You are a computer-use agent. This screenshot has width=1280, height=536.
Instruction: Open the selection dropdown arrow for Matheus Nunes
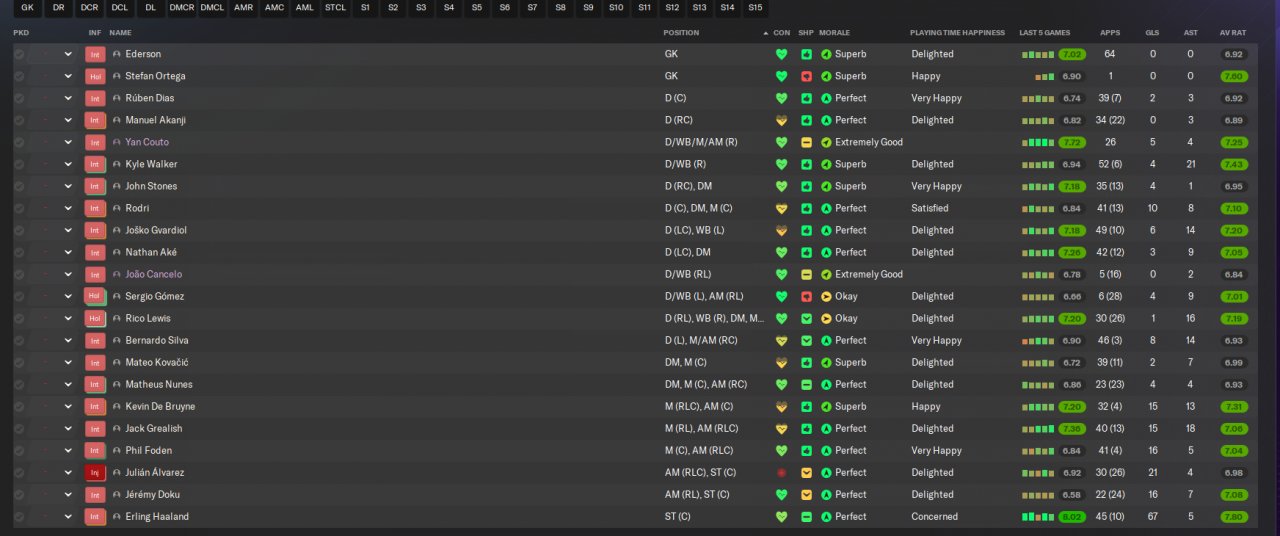(x=68, y=384)
